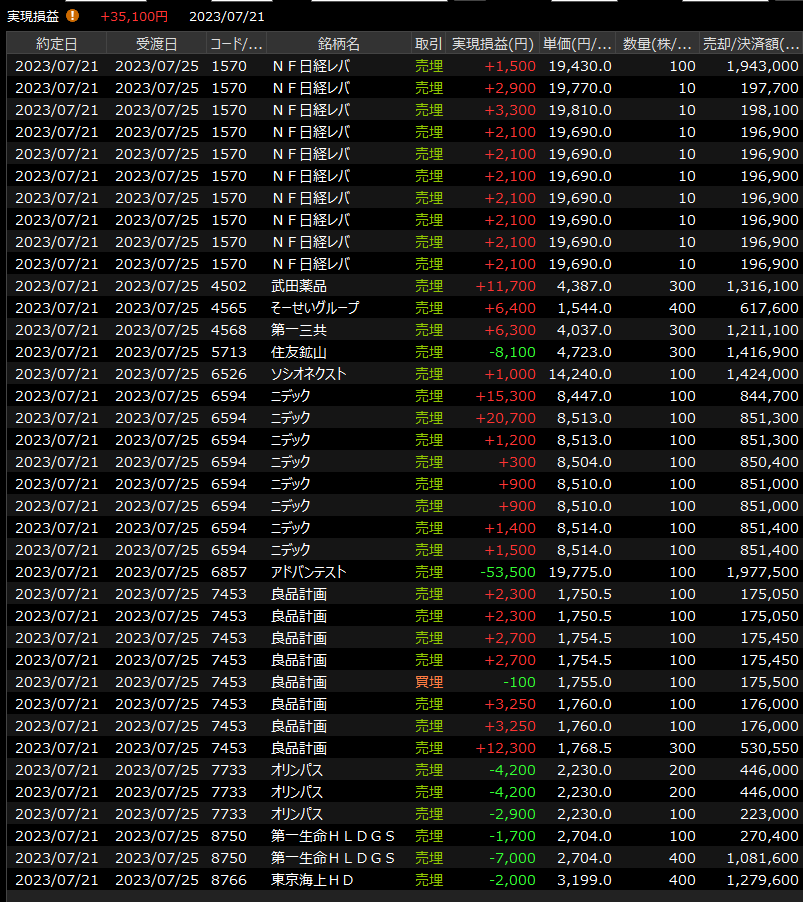The width and height of the screenshot is (803, 902).
Task: Click the red 買埋 trade type cell
Action: [428, 682]
